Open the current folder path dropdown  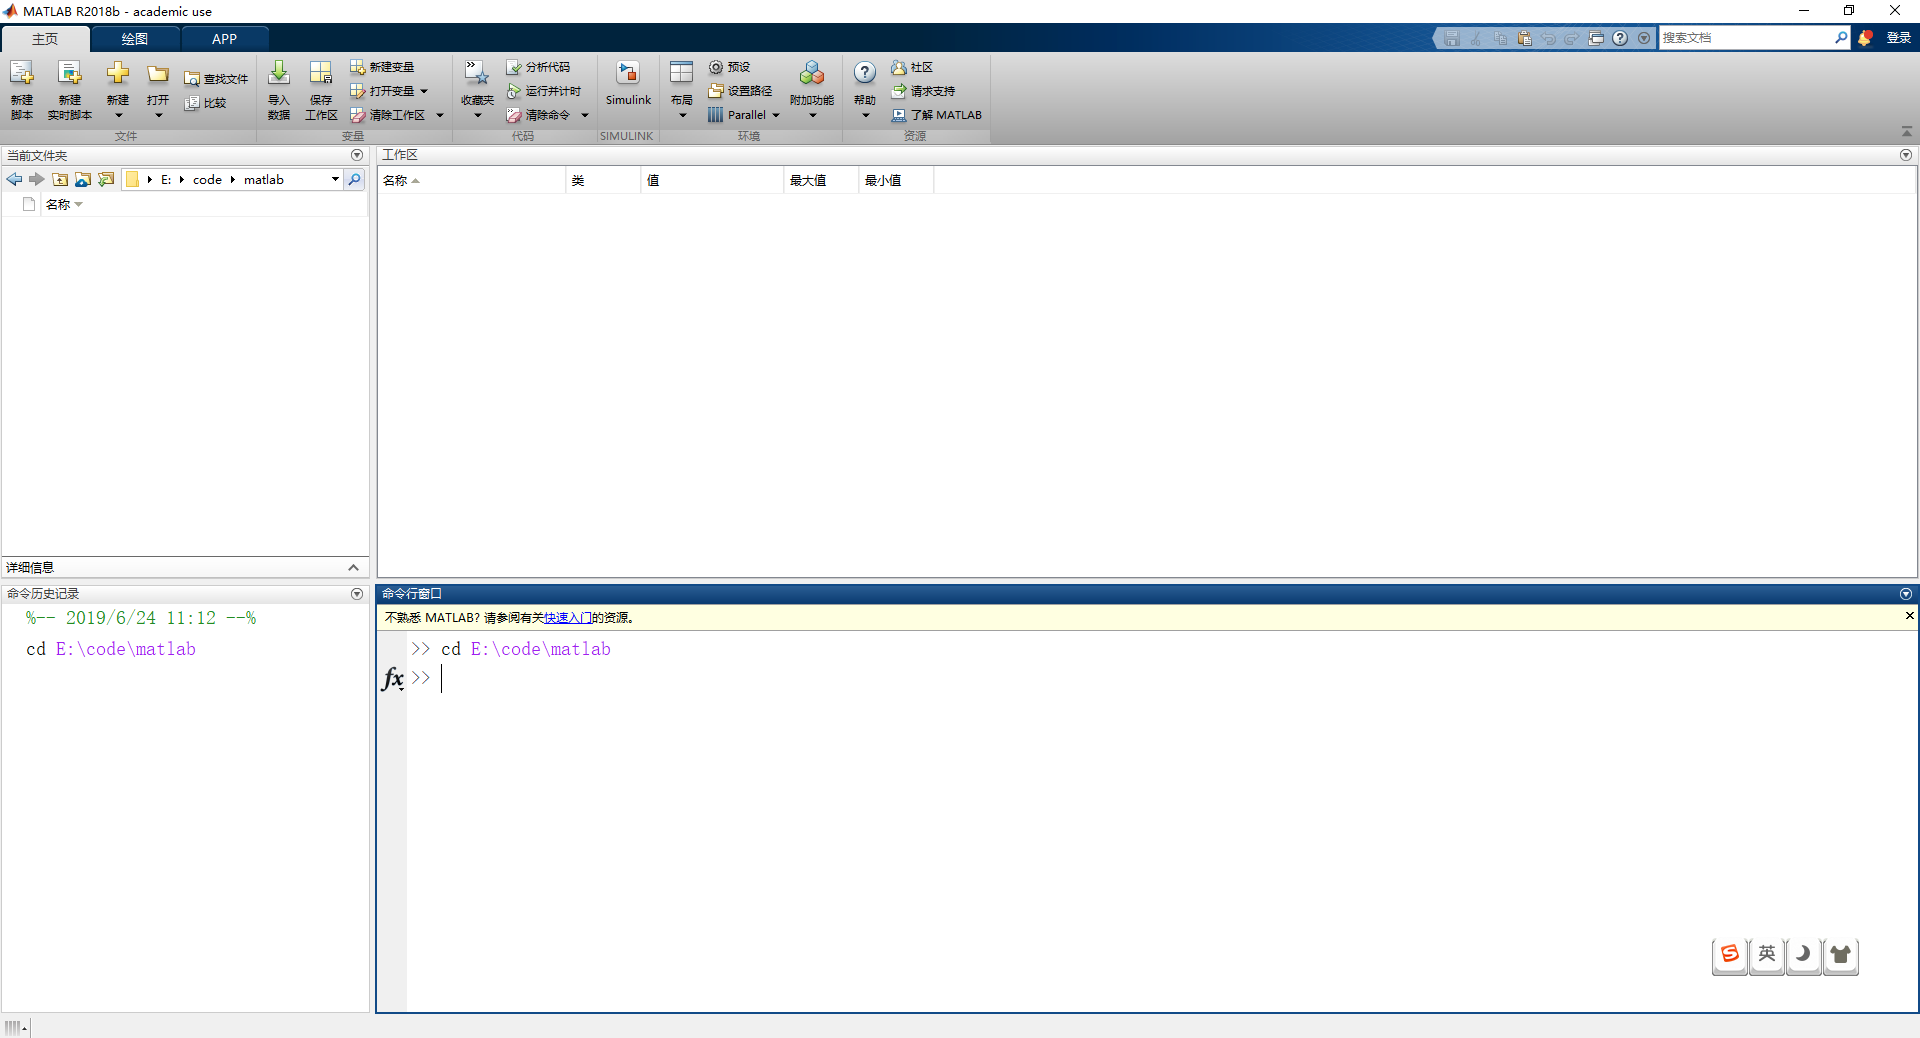[x=335, y=180]
